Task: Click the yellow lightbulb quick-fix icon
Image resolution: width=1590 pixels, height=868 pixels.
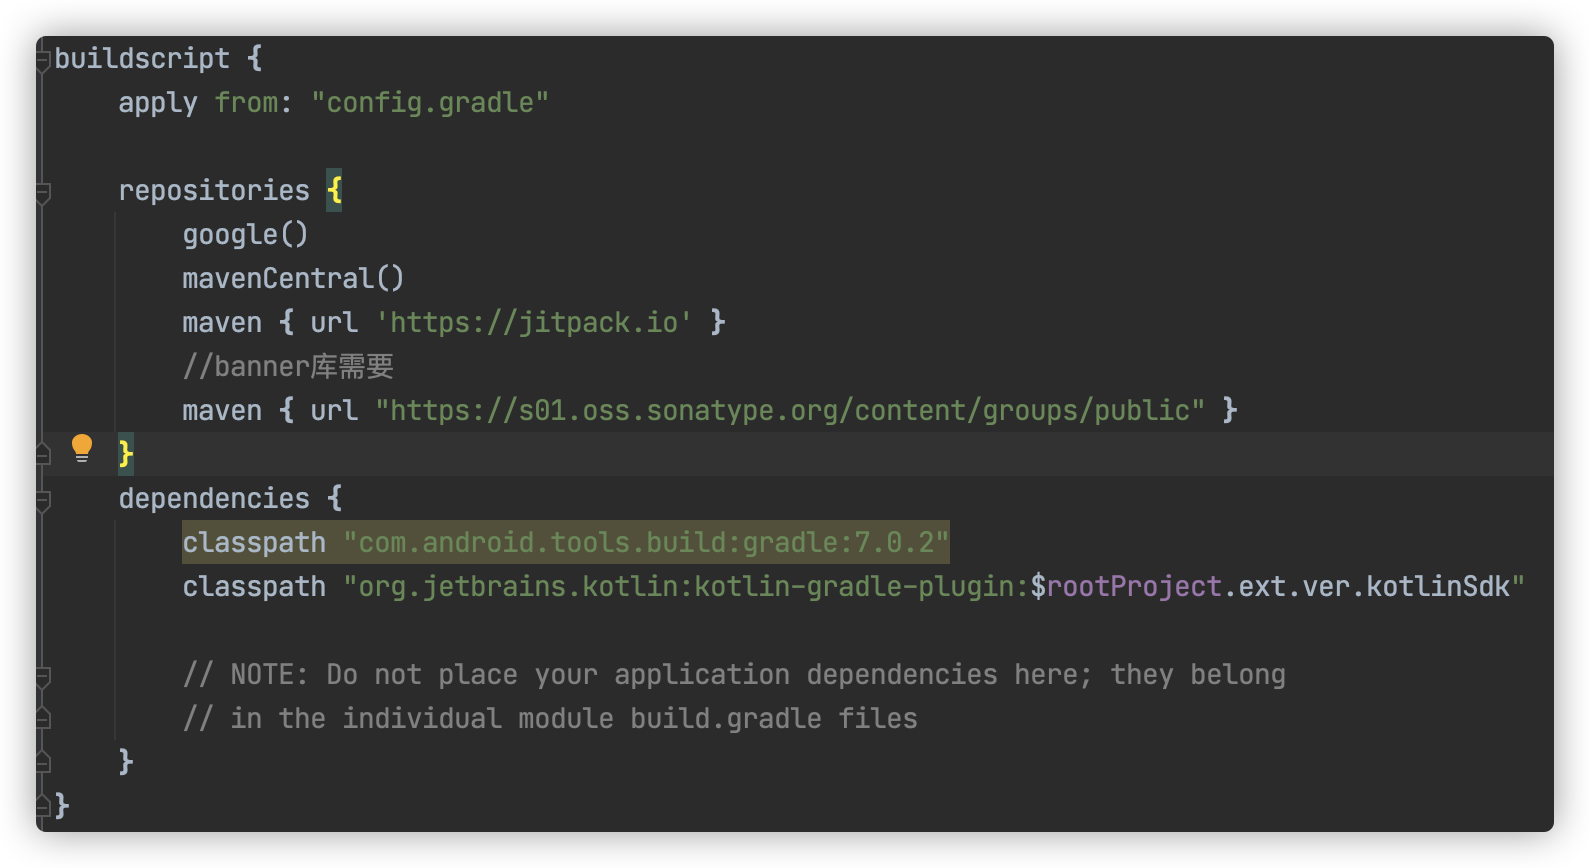Action: click(x=82, y=448)
